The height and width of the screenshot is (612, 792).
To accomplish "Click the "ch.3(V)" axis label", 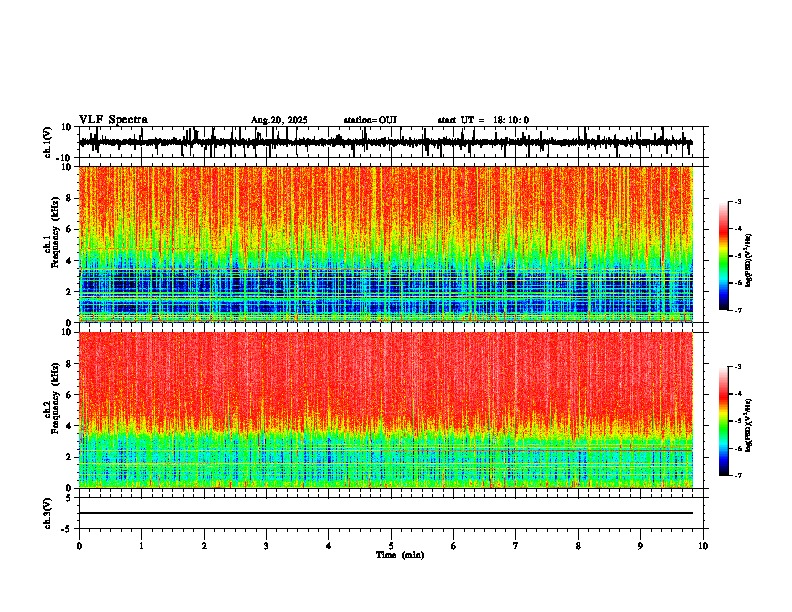I will (x=48, y=514).
